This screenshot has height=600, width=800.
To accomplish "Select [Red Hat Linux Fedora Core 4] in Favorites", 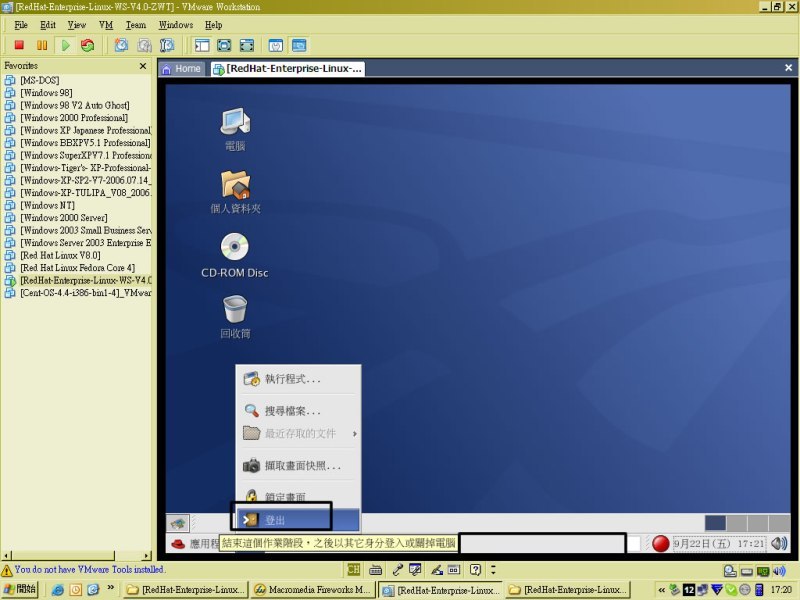I will click(78, 268).
